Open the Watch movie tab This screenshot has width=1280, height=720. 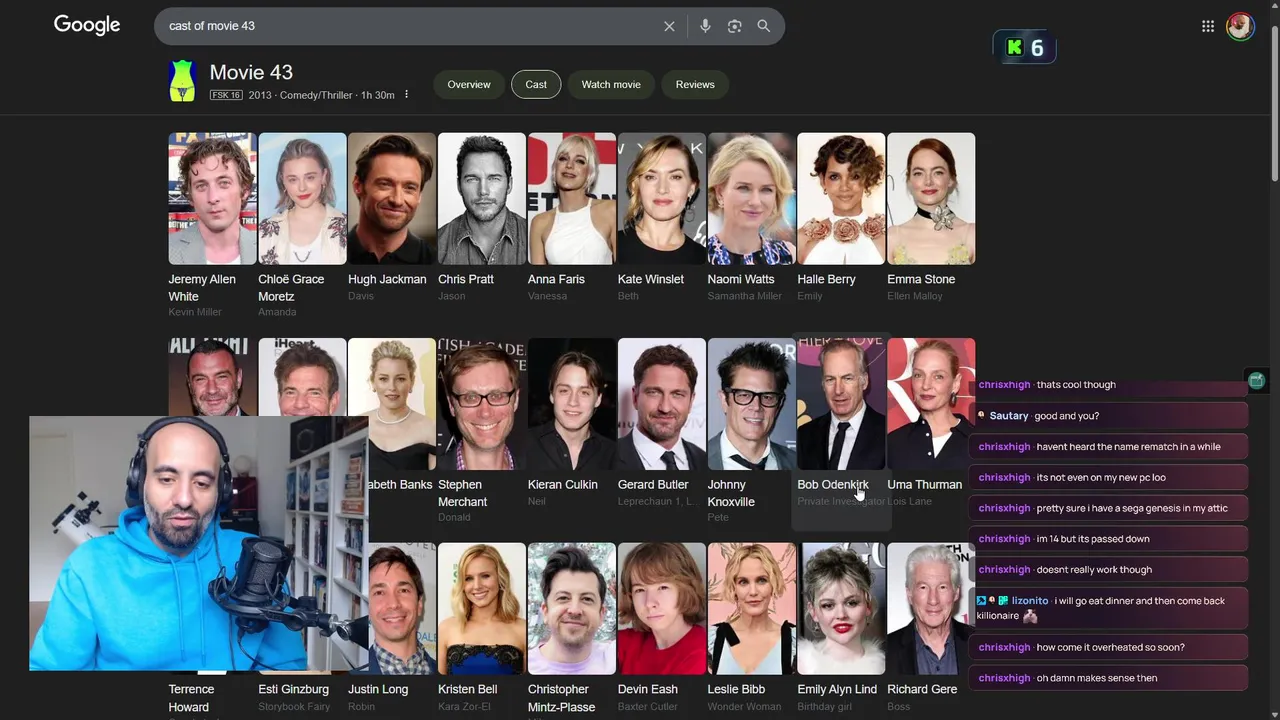(611, 85)
